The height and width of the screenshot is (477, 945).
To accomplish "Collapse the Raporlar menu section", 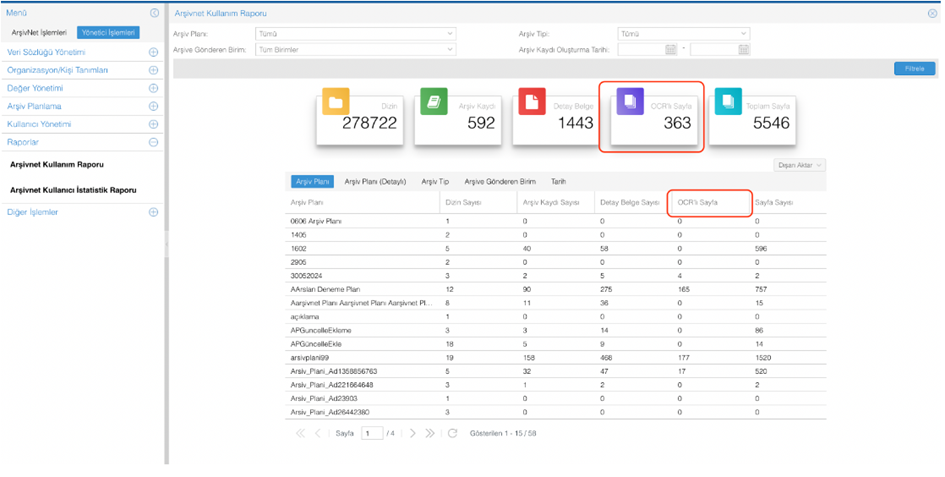I will point(153,142).
